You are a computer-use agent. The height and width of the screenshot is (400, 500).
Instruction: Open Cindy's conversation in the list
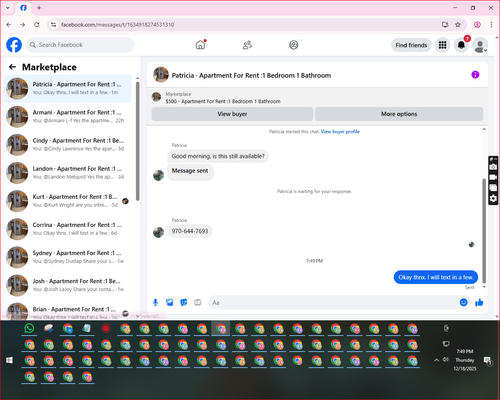pyautogui.click(x=68, y=145)
